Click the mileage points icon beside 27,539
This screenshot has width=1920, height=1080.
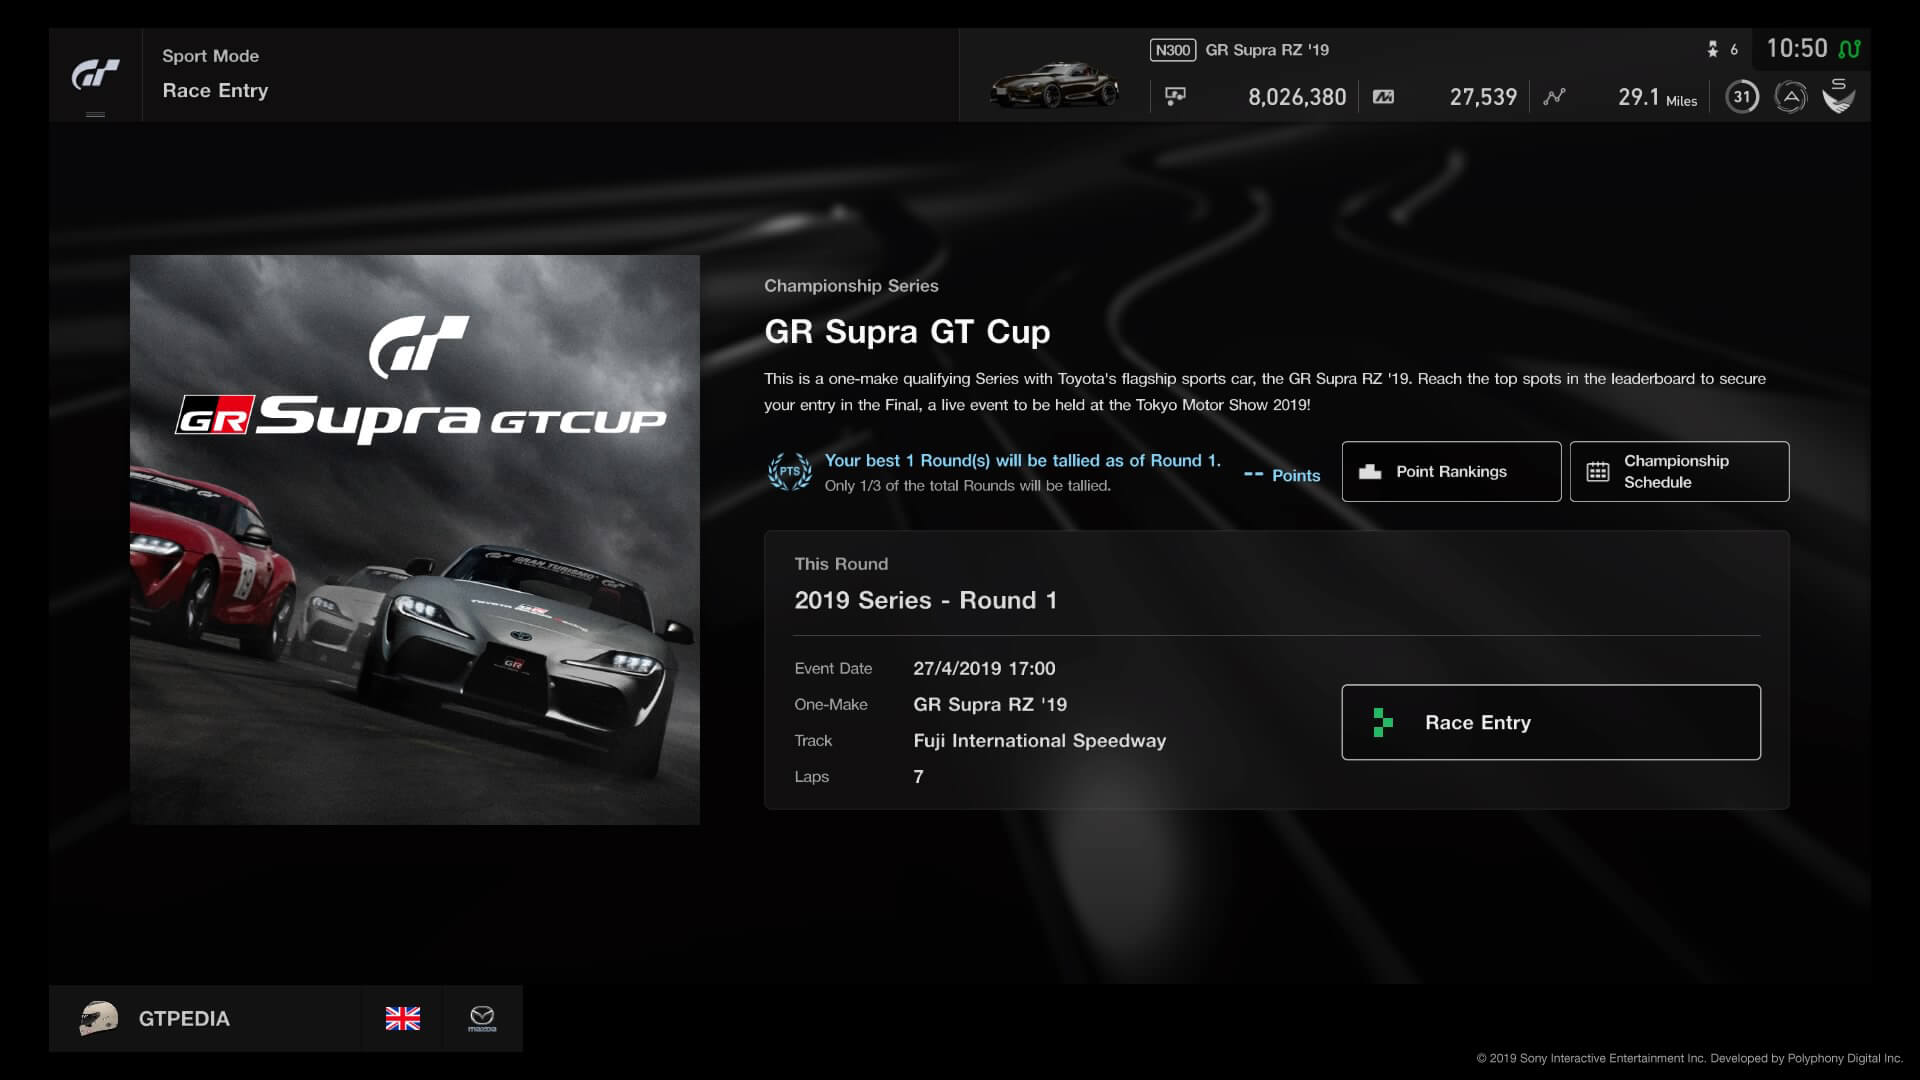(x=1383, y=97)
